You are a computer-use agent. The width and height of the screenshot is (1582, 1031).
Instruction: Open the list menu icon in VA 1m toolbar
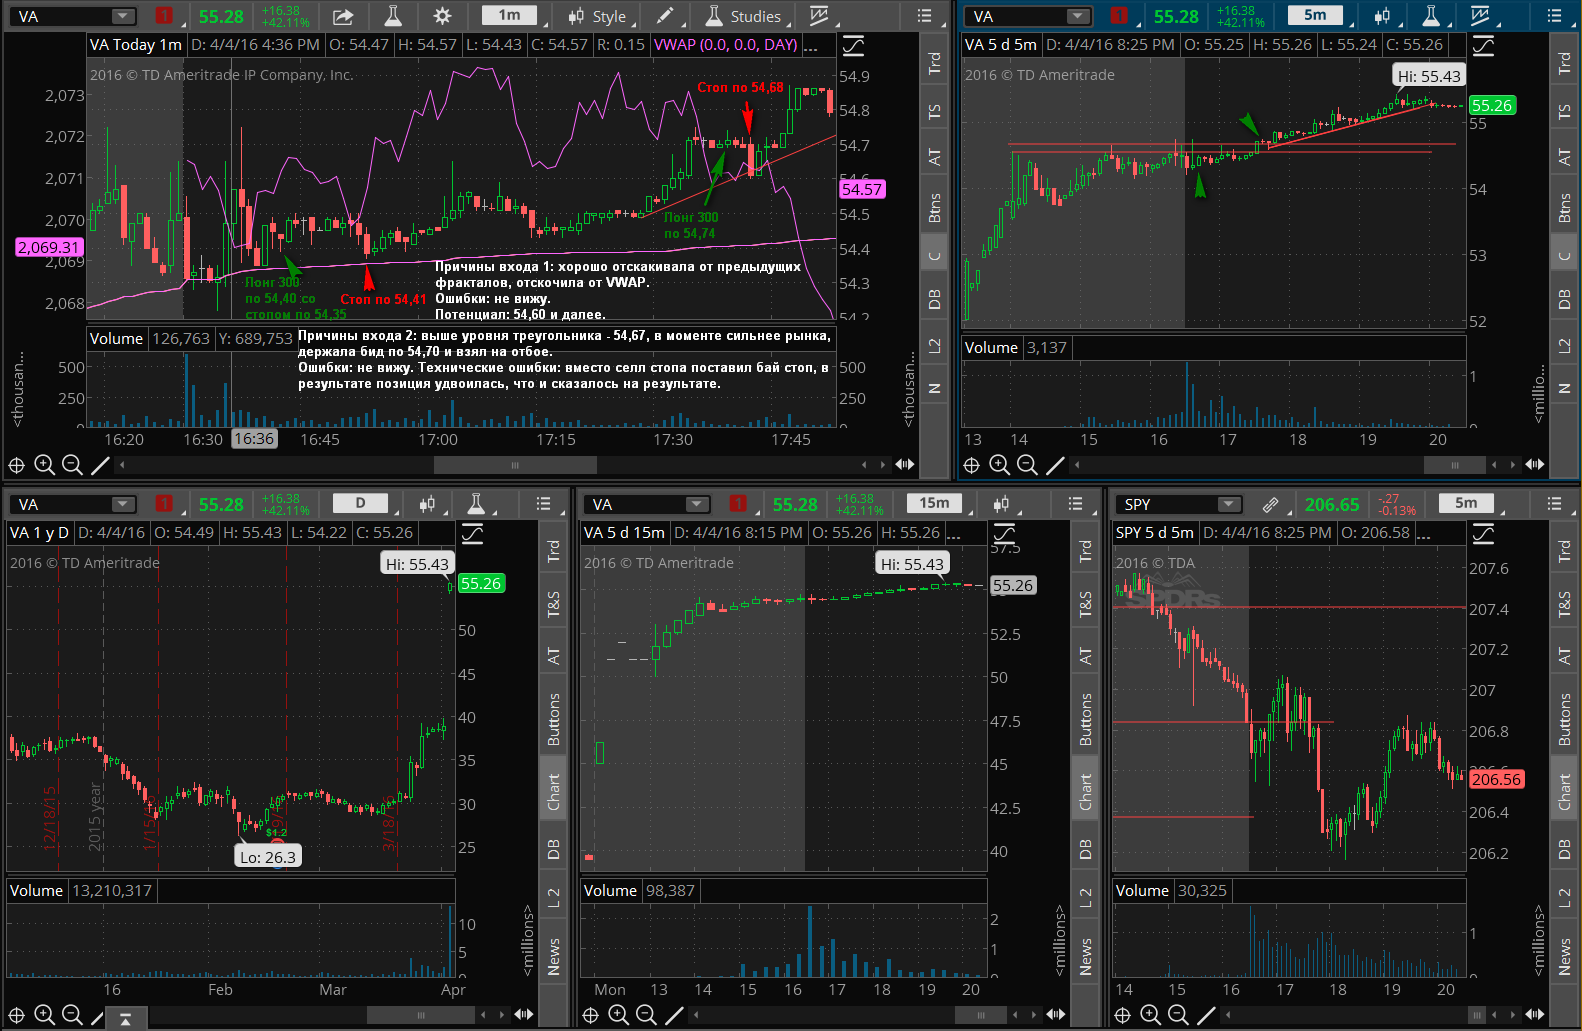[x=925, y=16]
